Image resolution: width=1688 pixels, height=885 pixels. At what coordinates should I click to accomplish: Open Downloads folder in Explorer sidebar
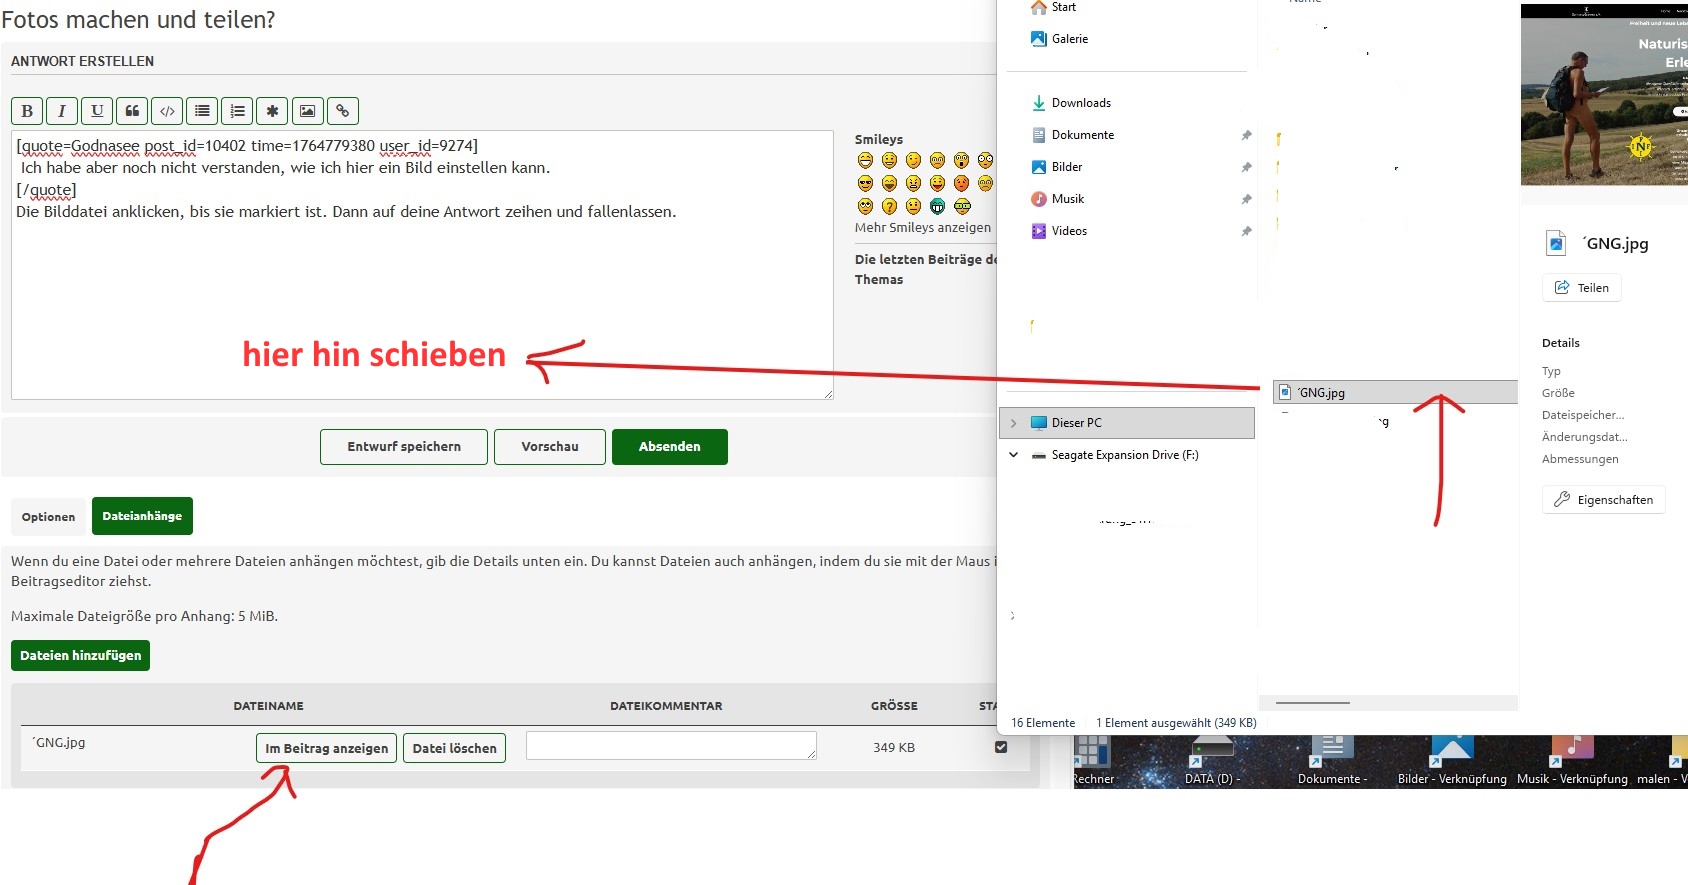(1080, 103)
